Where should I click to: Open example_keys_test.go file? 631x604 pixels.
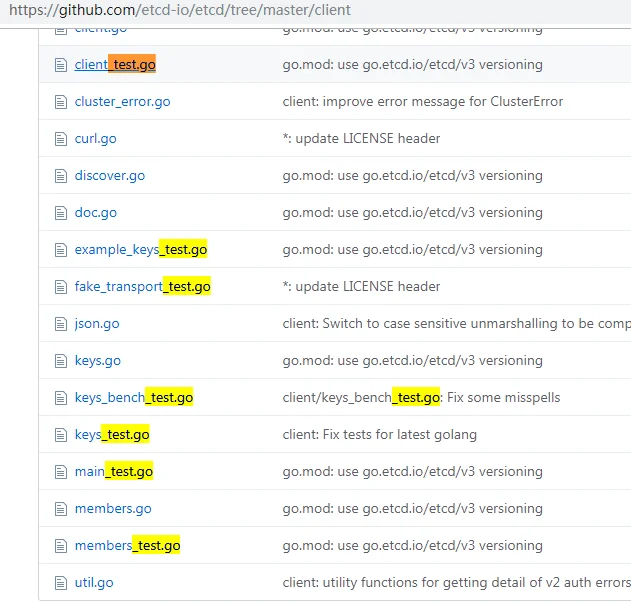[x=140, y=250]
